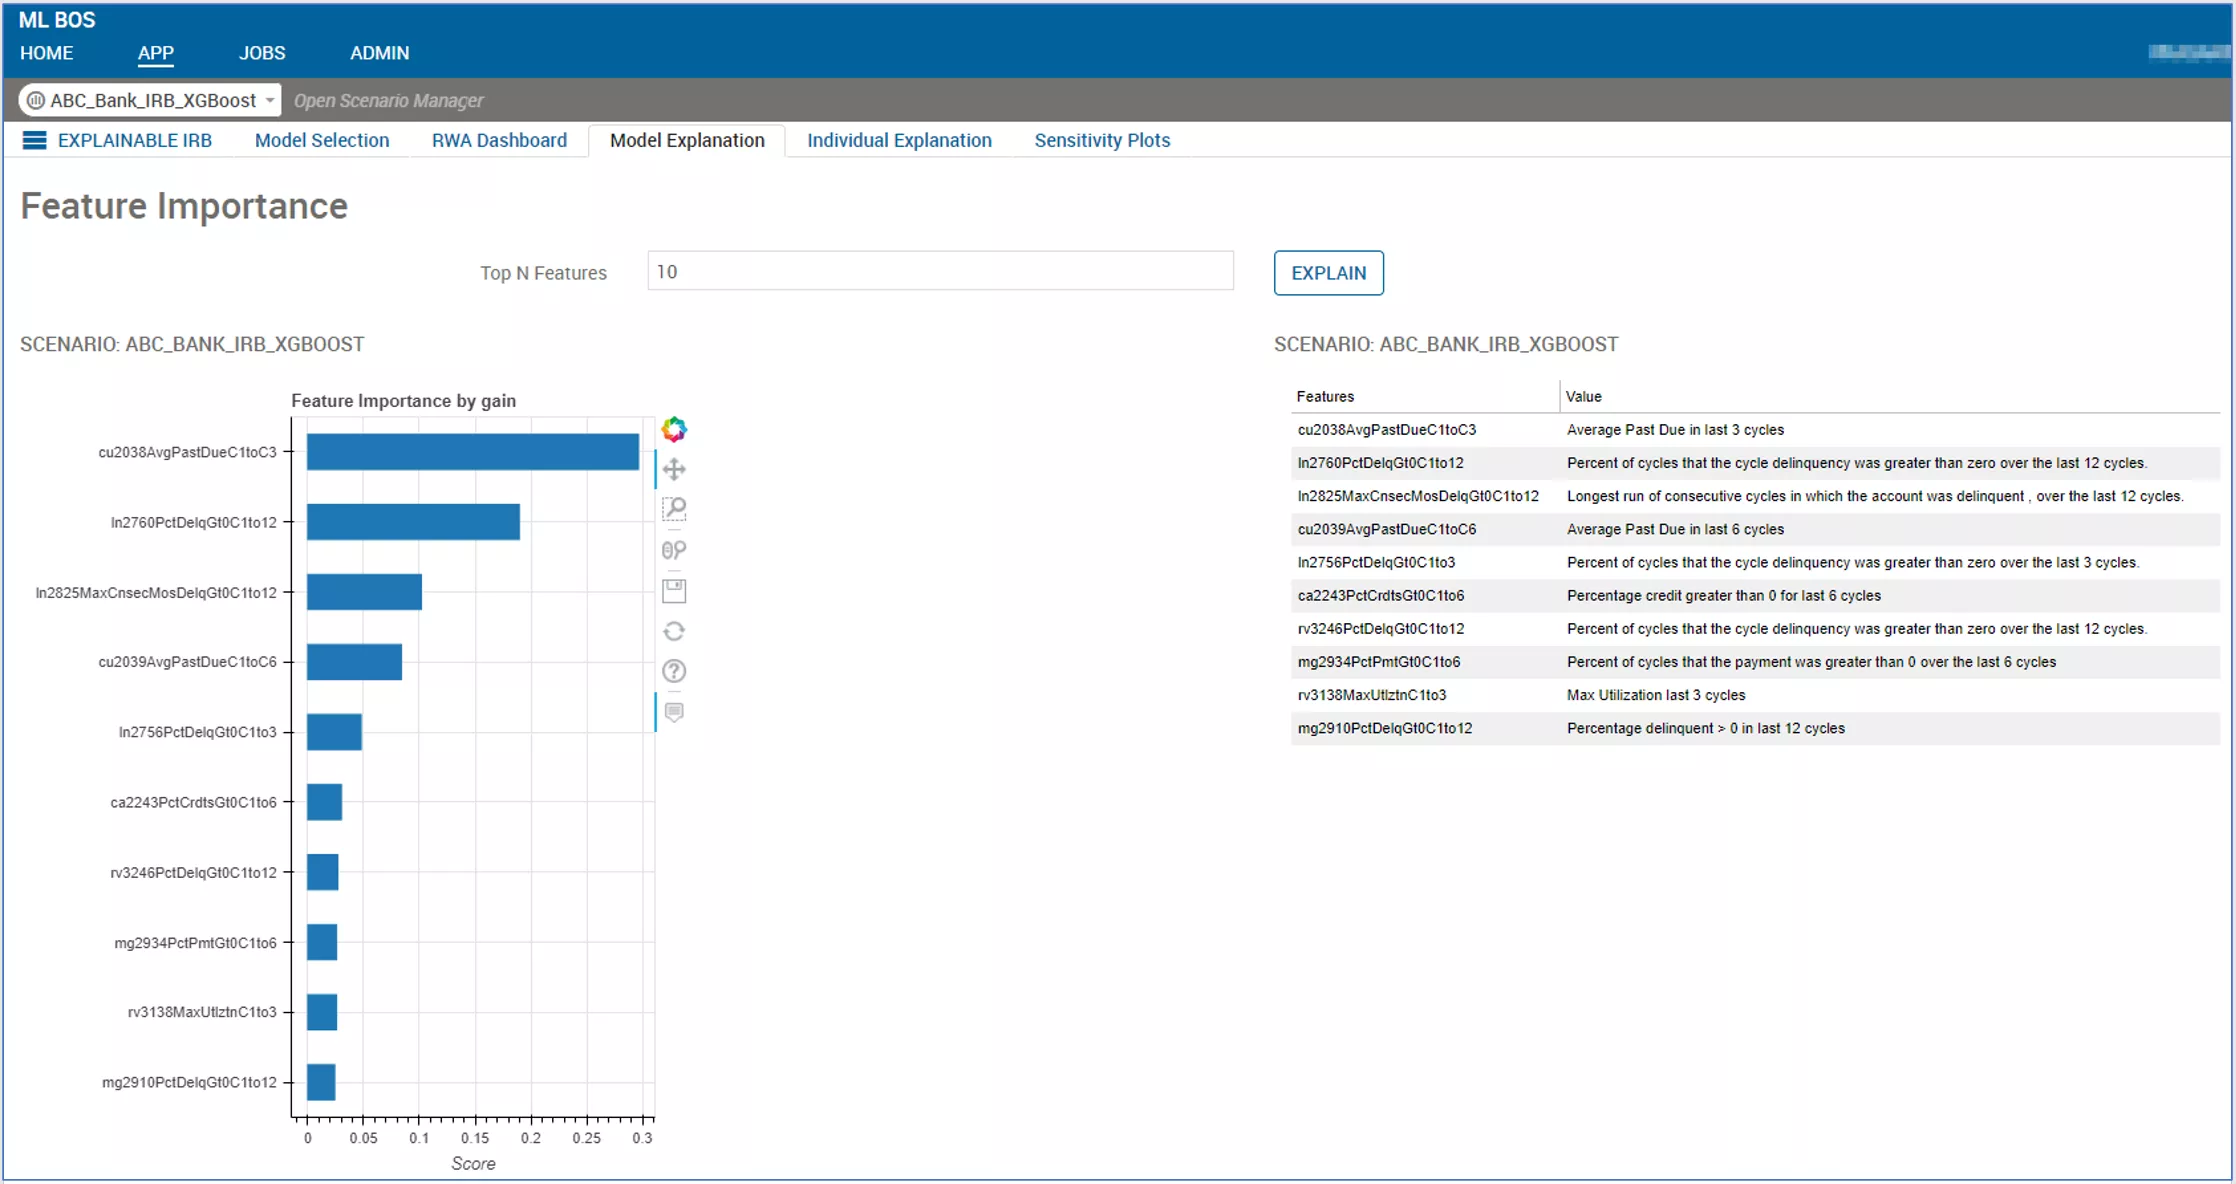Screen dimensions: 2236x1184
Task: Click the Bokeh logo icon
Action: pyautogui.click(x=674, y=429)
